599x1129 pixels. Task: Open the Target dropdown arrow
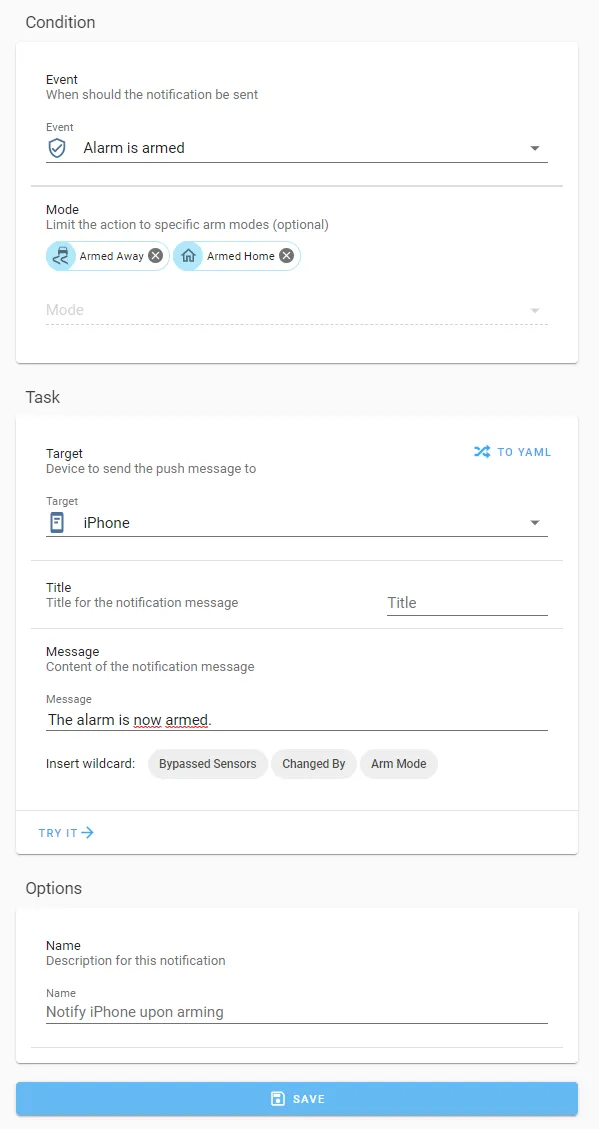[x=534, y=523]
